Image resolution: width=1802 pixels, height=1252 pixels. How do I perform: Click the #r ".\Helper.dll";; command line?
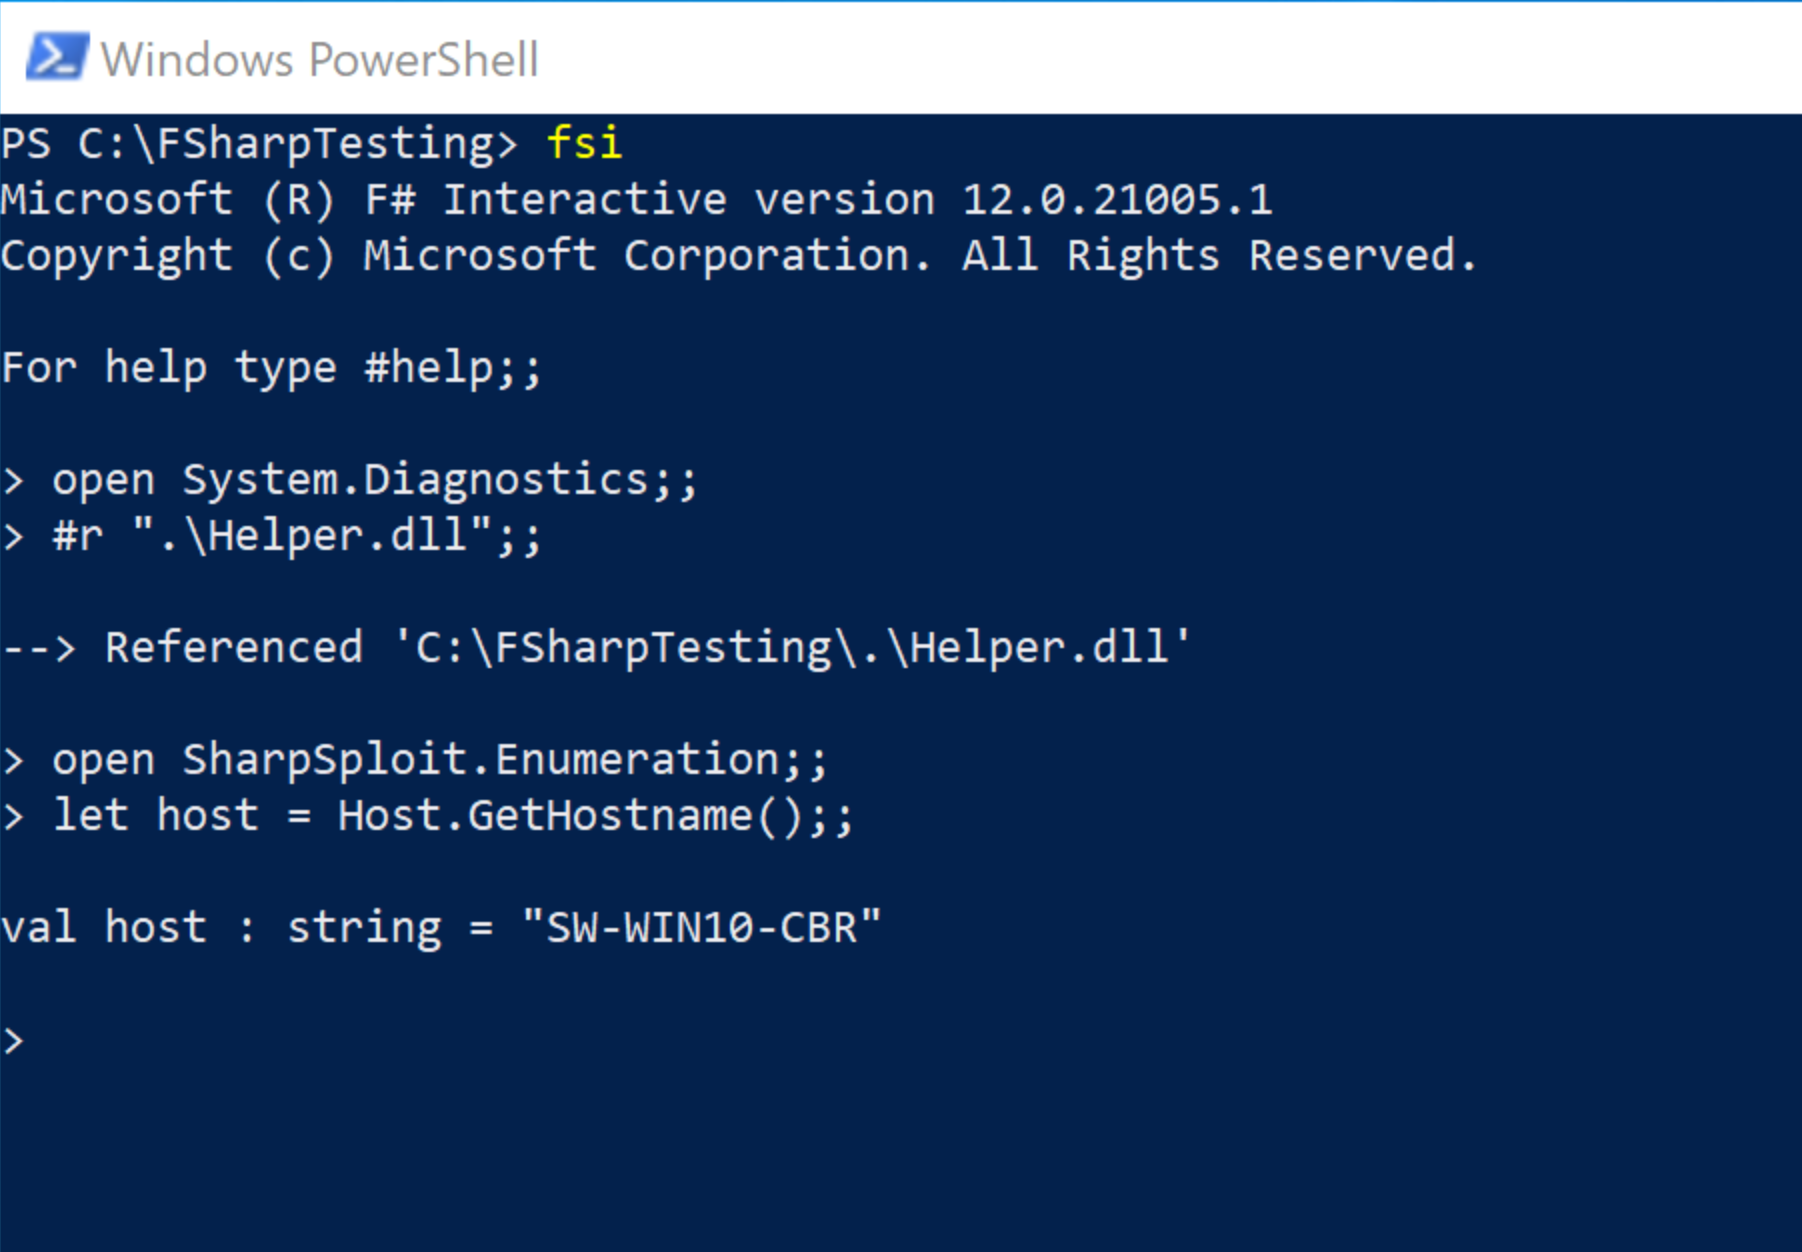click(297, 536)
